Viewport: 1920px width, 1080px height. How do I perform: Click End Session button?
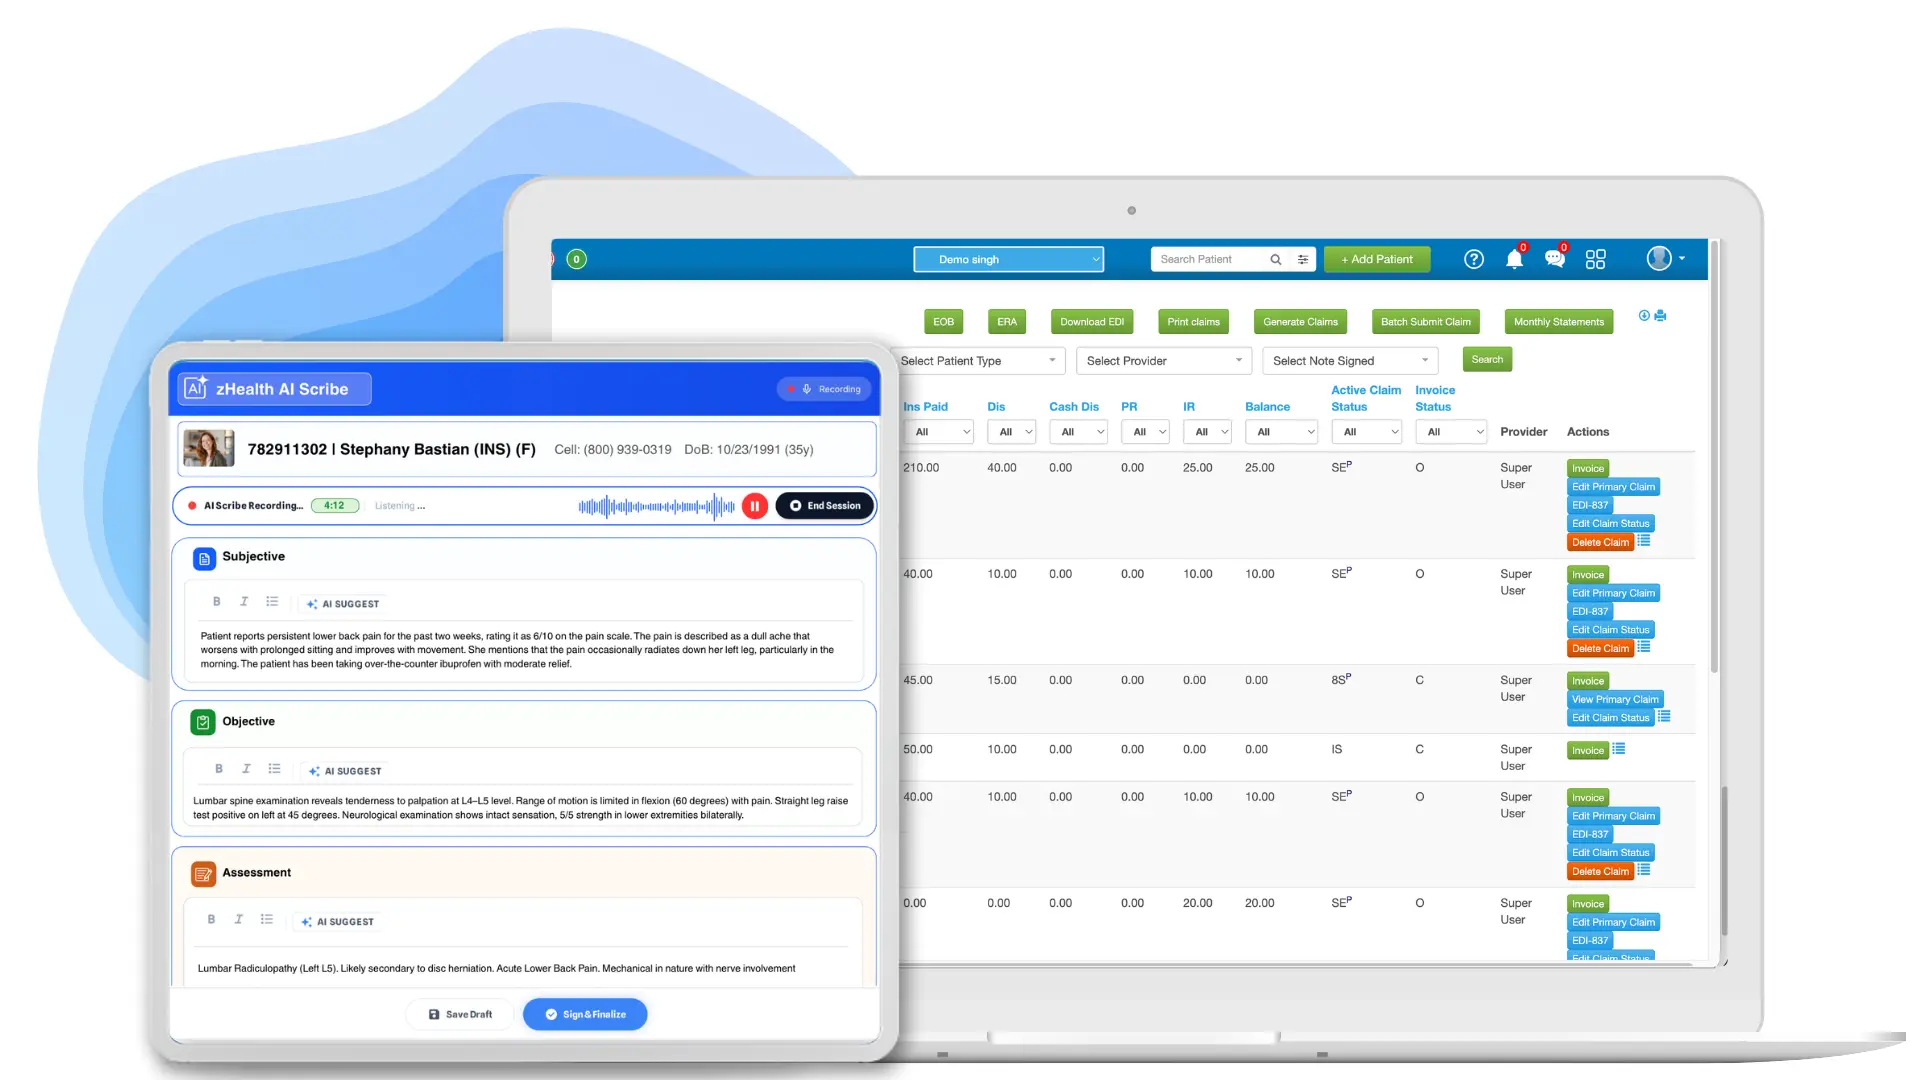(x=825, y=506)
